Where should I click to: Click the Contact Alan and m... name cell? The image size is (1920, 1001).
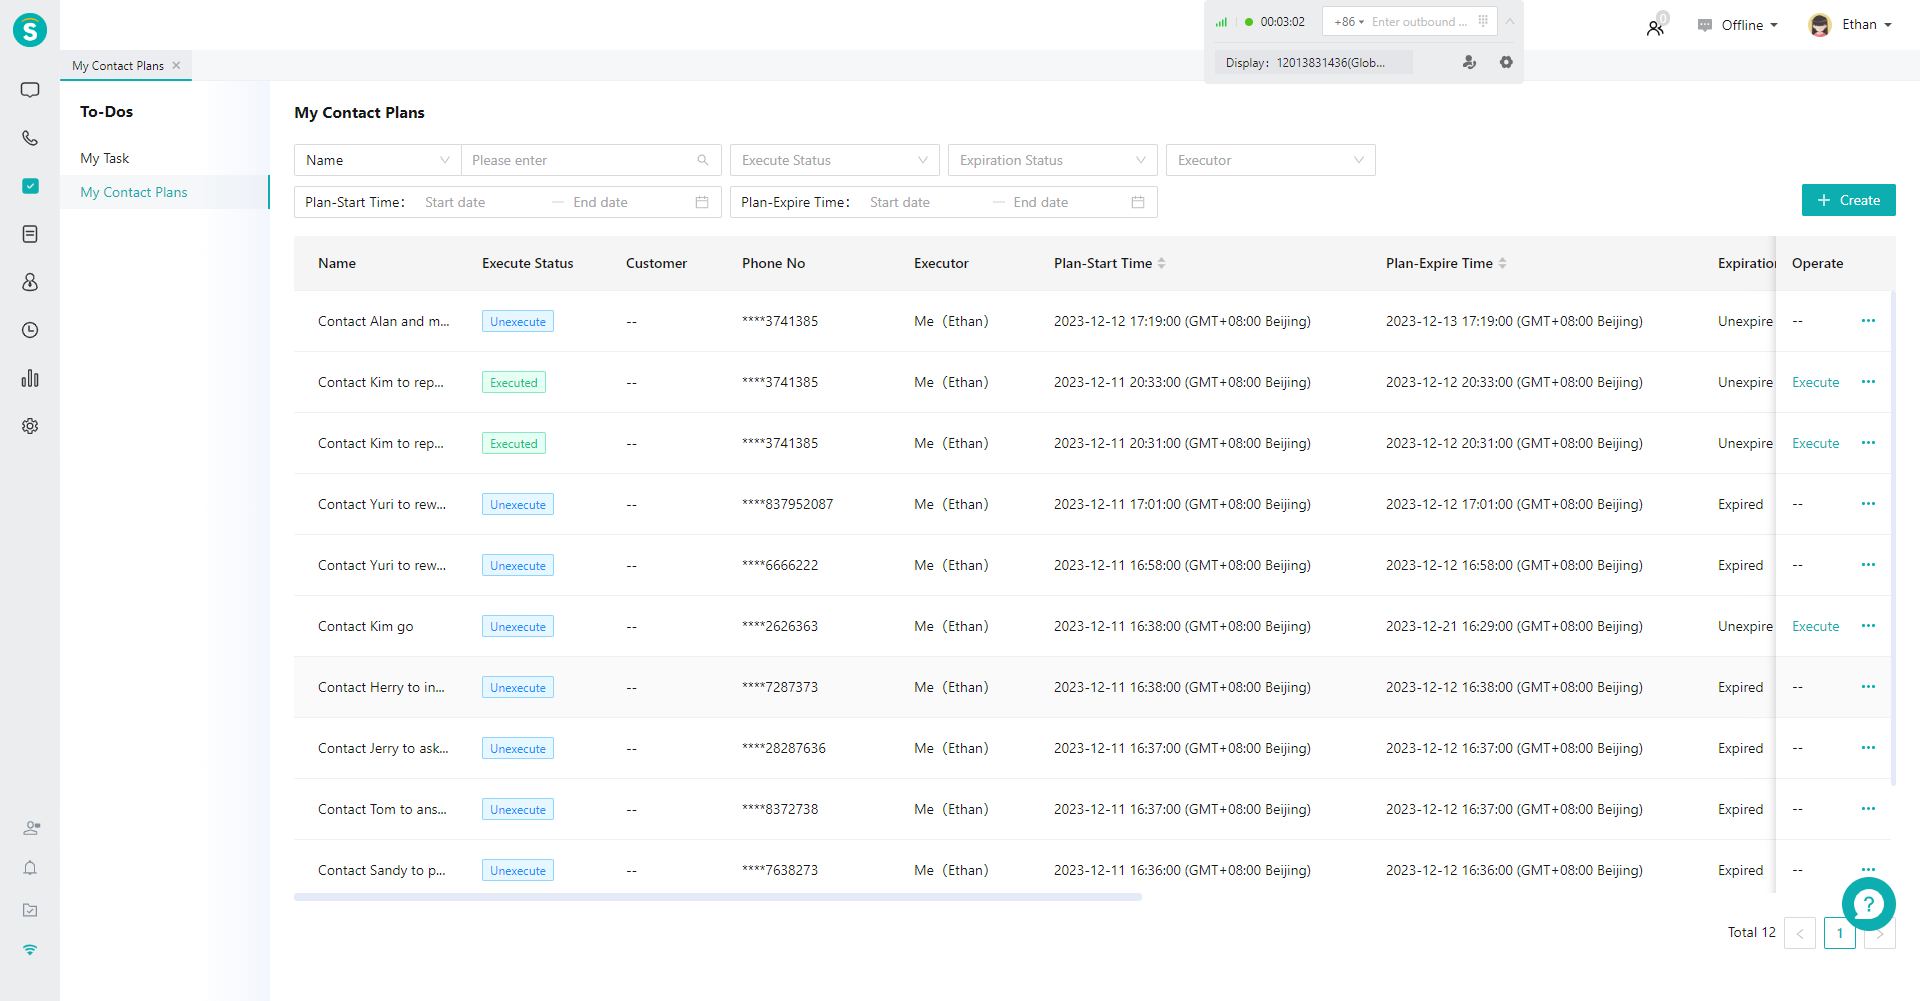tap(384, 321)
